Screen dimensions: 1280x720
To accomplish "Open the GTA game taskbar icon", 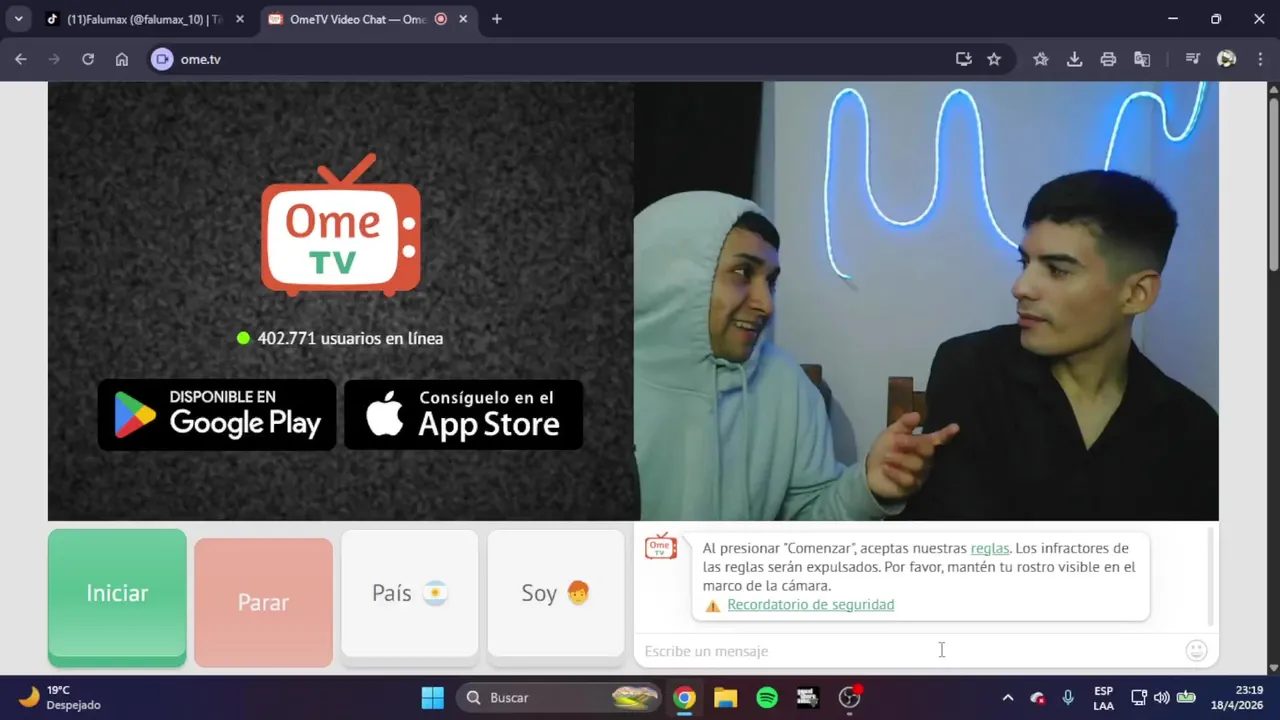I will click(x=808, y=698).
